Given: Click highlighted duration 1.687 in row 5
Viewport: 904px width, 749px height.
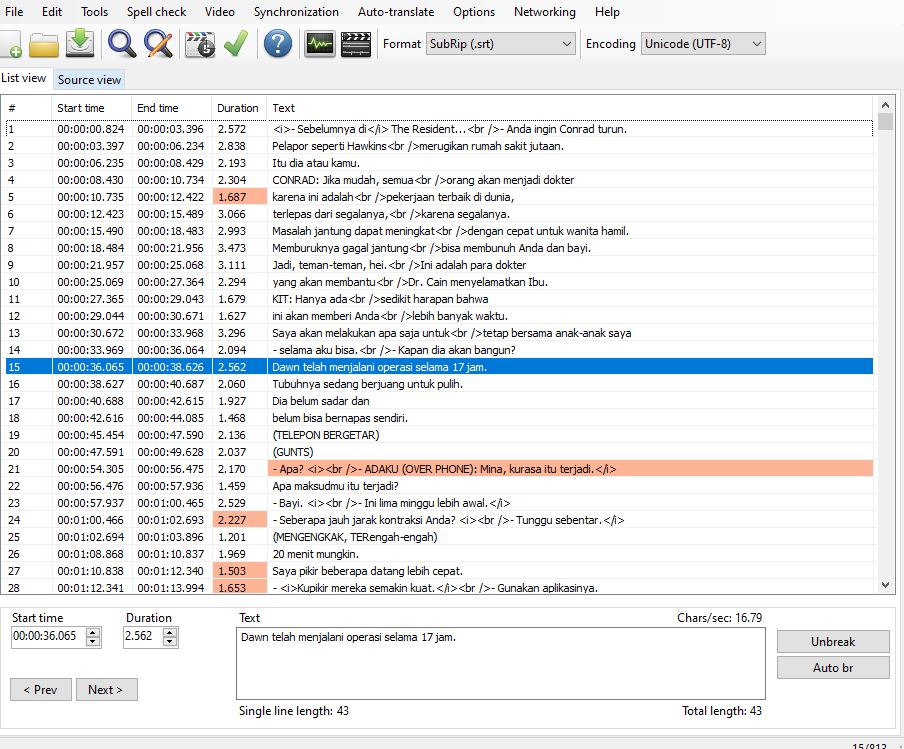Looking at the screenshot, I should (239, 197).
